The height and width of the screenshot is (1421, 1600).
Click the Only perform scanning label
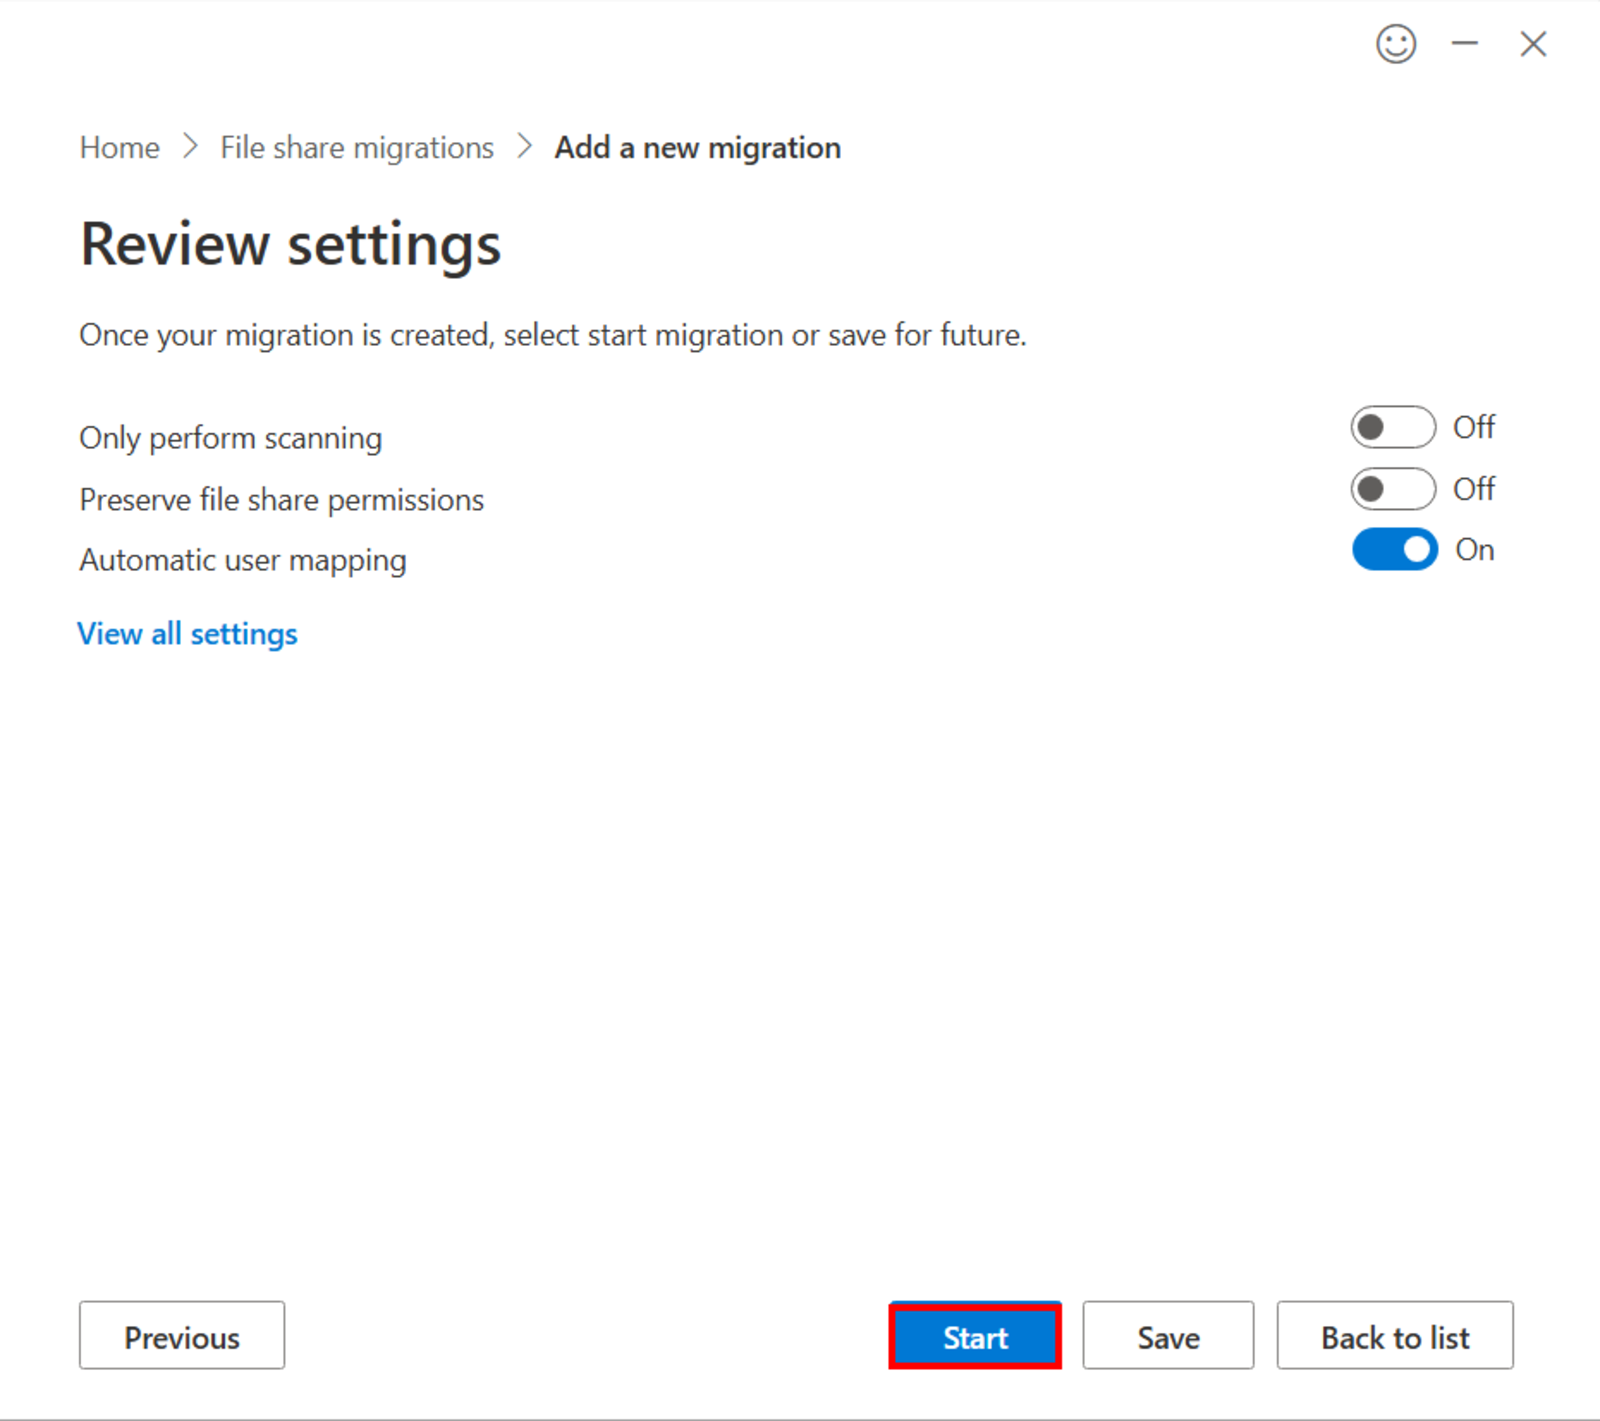[x=230, y=438]
